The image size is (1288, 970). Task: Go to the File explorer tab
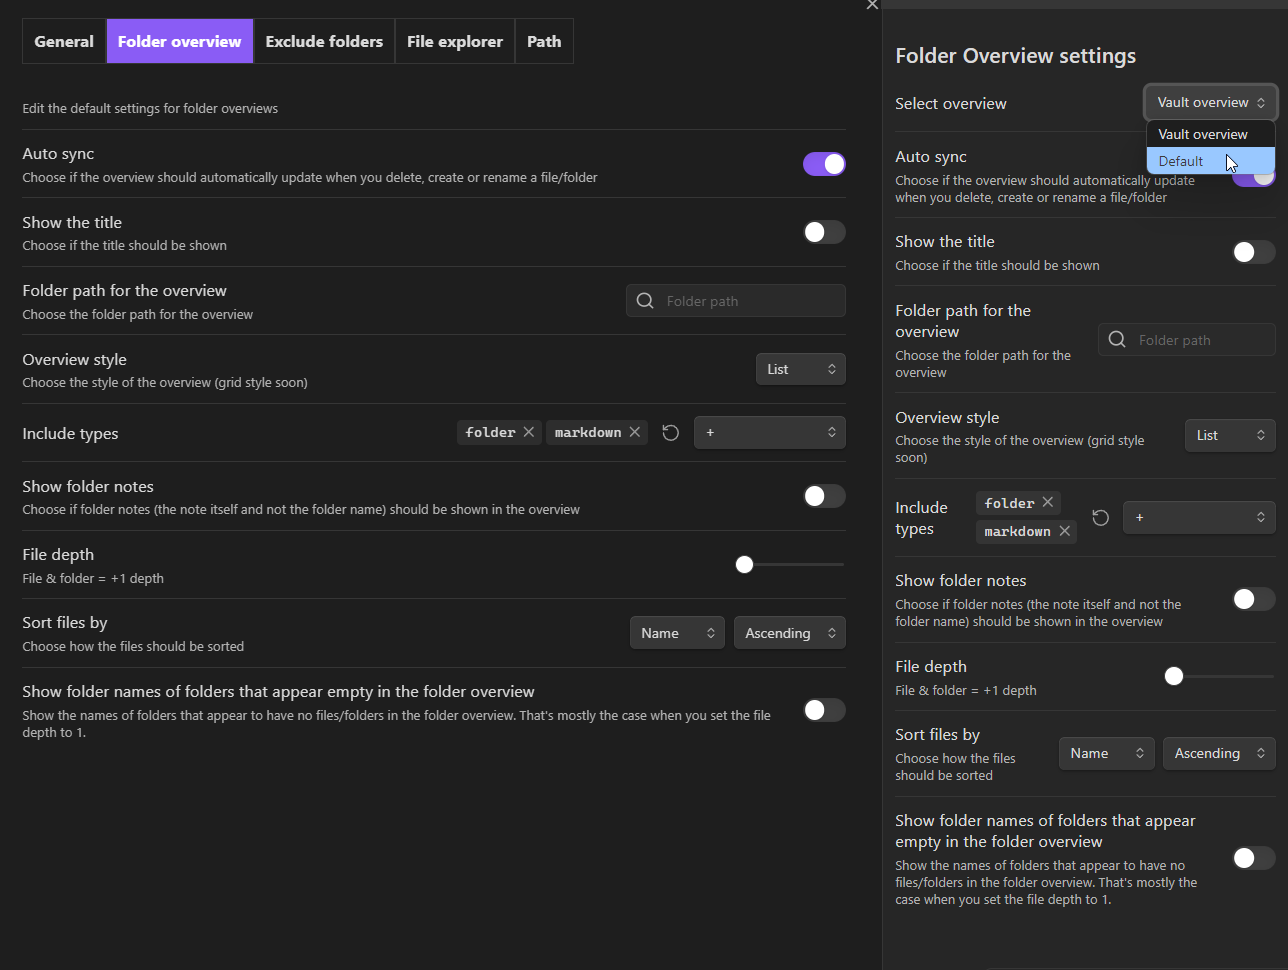(455, 41)
